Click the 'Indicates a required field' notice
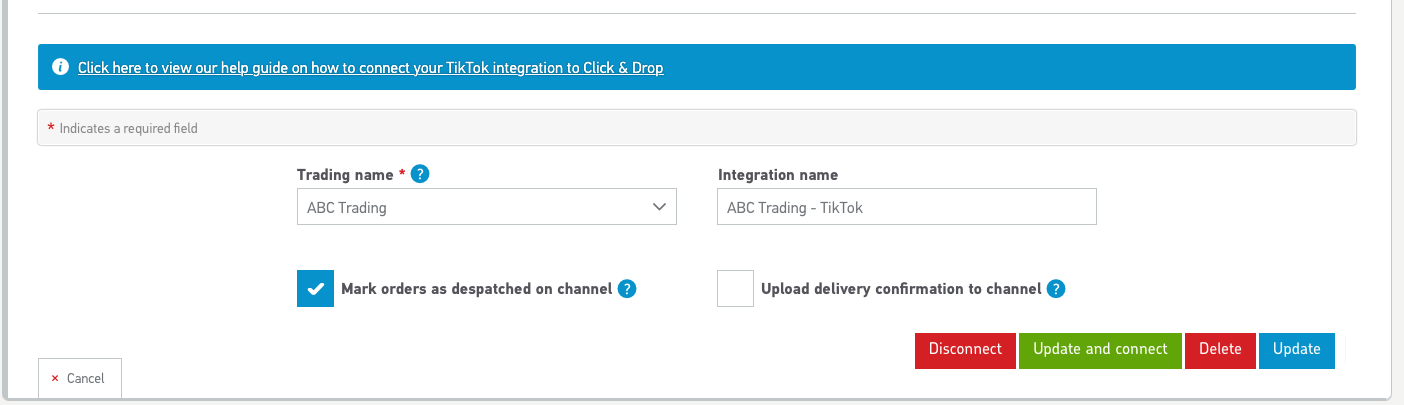Image resolution: width=1404 pixels, height=405 pixels. tap(128, 128)
